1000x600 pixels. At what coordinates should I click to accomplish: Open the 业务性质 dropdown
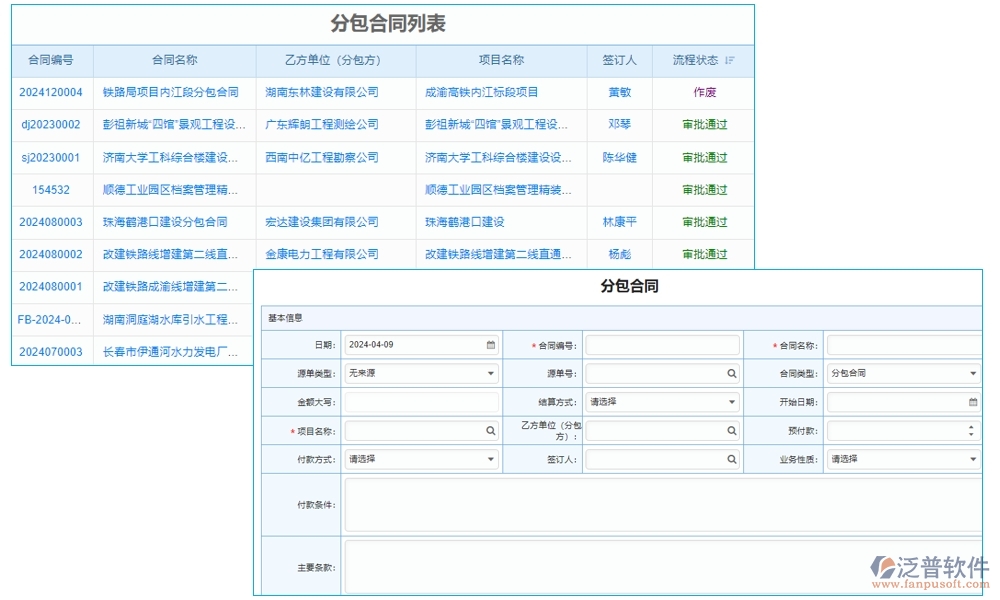971,459
